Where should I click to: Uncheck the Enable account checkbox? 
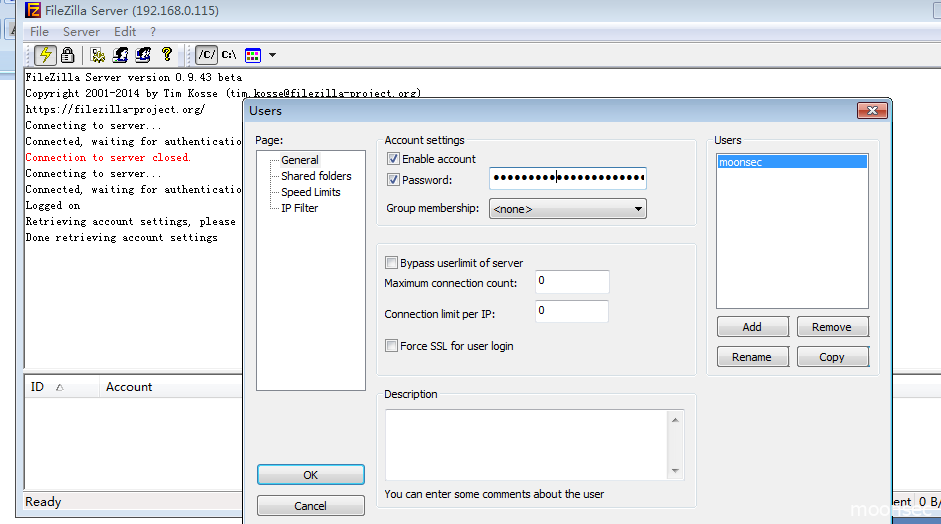point(393,158)
